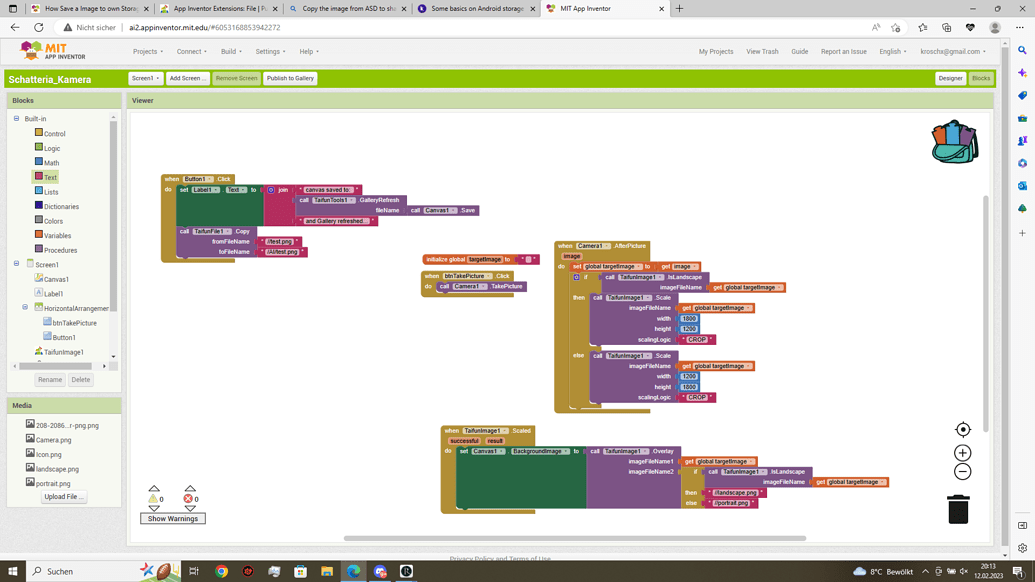This screenshot has width=1035, height=582.
Task: Open the Build menu
Action: (x=231, y=52)
